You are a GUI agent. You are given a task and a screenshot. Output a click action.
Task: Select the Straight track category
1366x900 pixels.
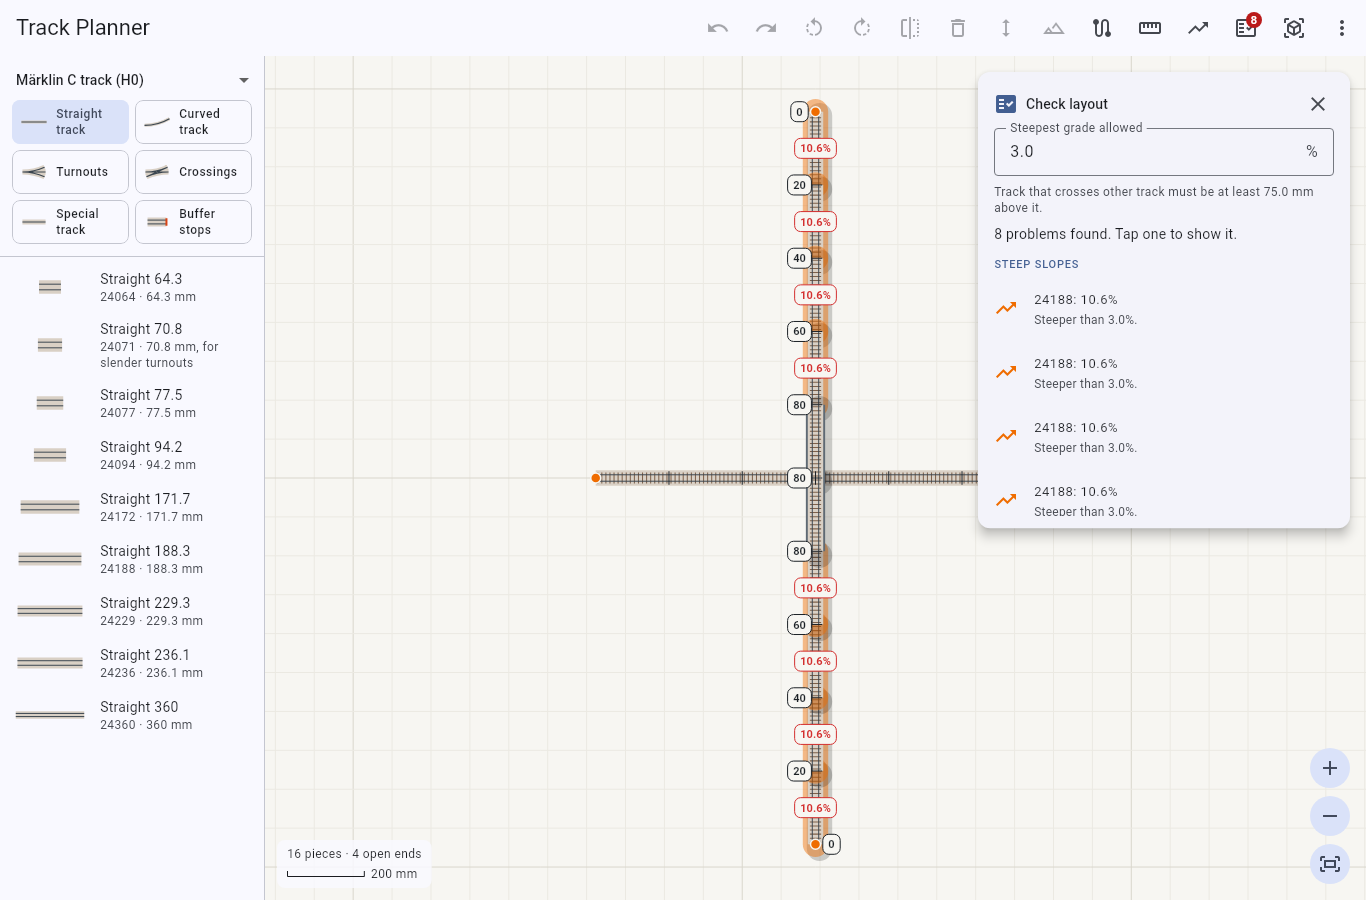click(70, 122)
